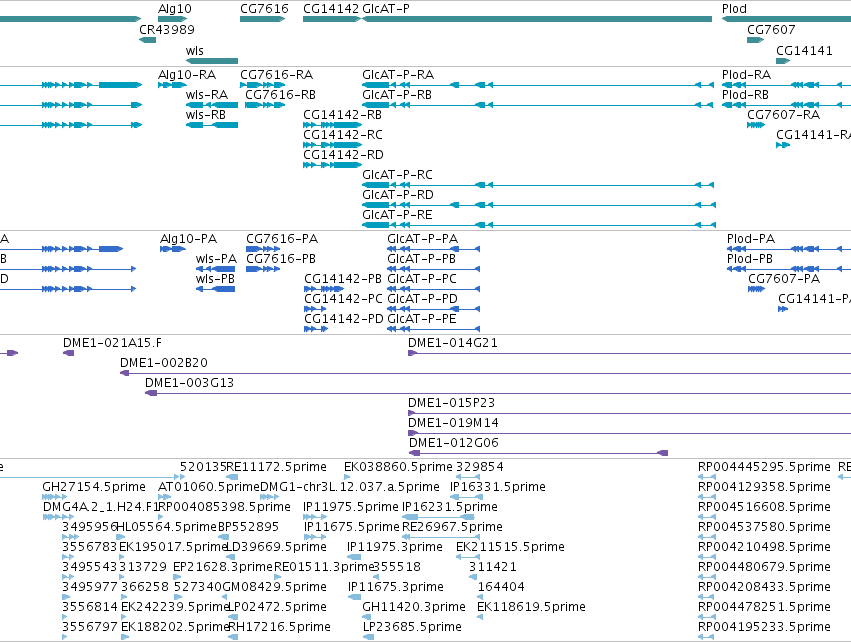Image resolution: width=851 pixels, height=642 pixels.
Task: Click the RP004445295.5prime EST label
Action: (764, 467)
